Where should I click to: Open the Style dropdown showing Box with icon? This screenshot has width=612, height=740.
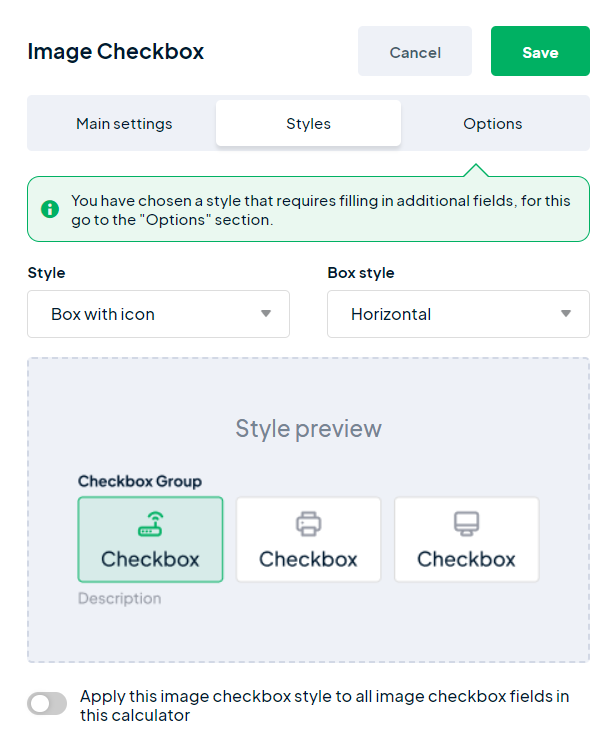(x=159, y=314)
